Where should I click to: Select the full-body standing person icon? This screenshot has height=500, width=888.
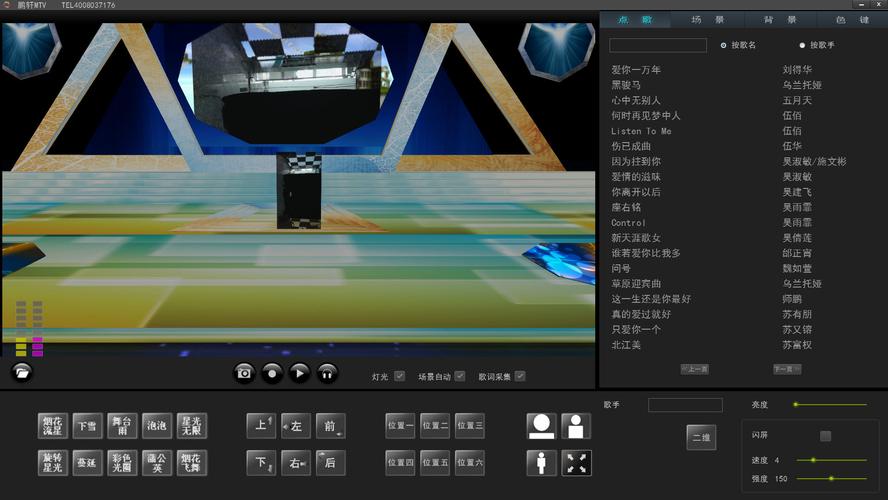pos(541,462)
